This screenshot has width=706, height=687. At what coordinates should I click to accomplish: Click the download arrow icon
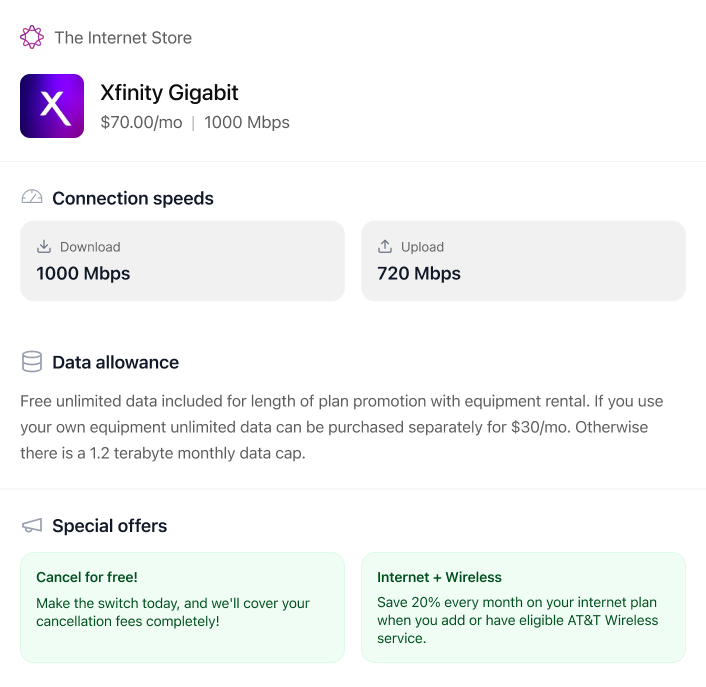(44, 247)
